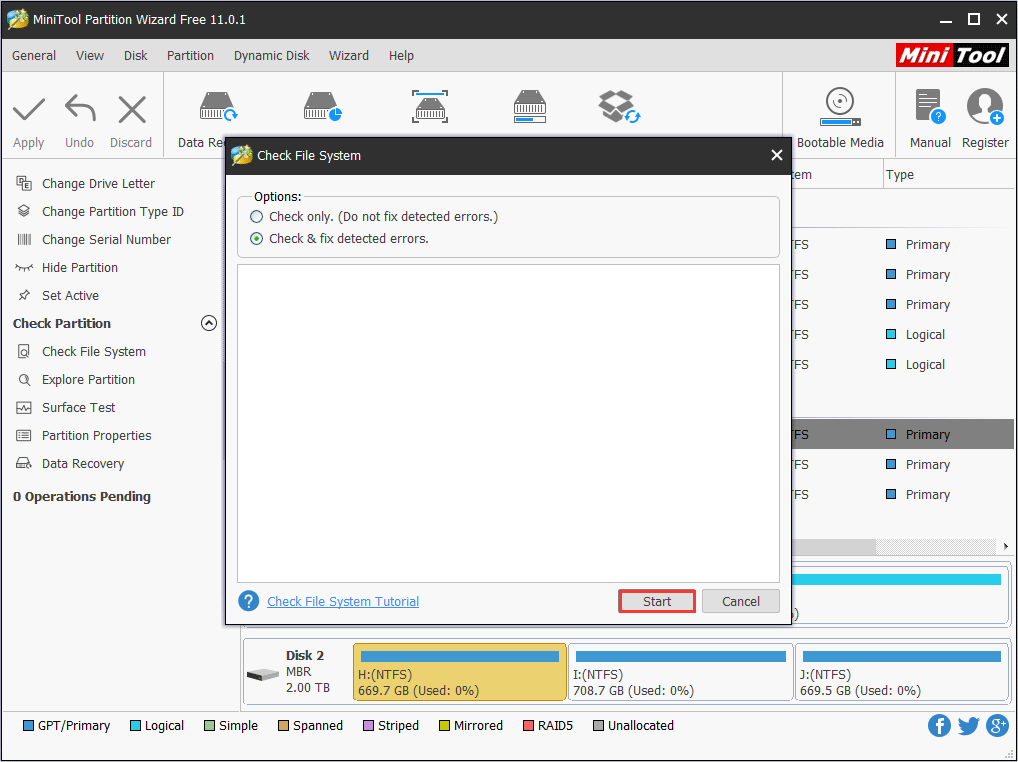
Task: Open the Partition menu
Action: [x=190, y=56]
